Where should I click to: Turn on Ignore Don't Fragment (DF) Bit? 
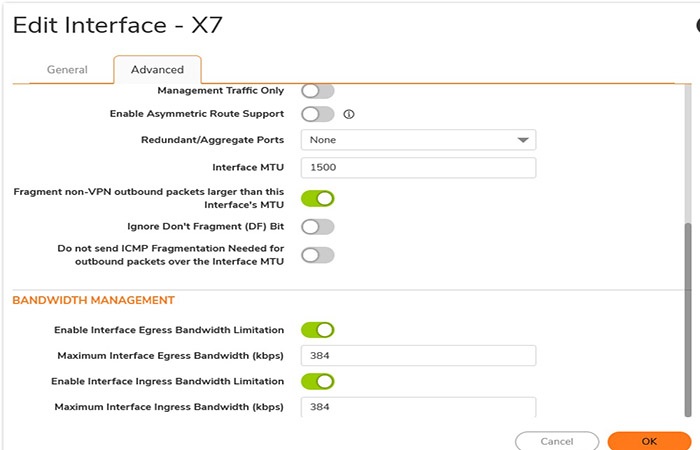[x=317, y=227]
